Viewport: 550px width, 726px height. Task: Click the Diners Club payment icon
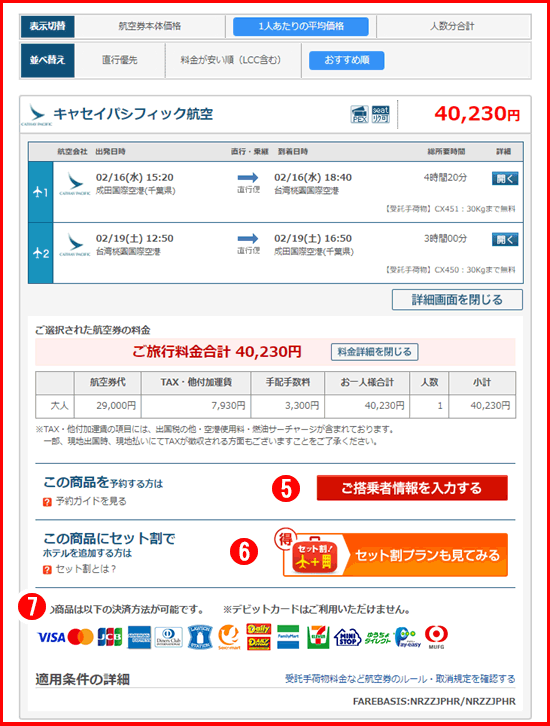[169, 637]
